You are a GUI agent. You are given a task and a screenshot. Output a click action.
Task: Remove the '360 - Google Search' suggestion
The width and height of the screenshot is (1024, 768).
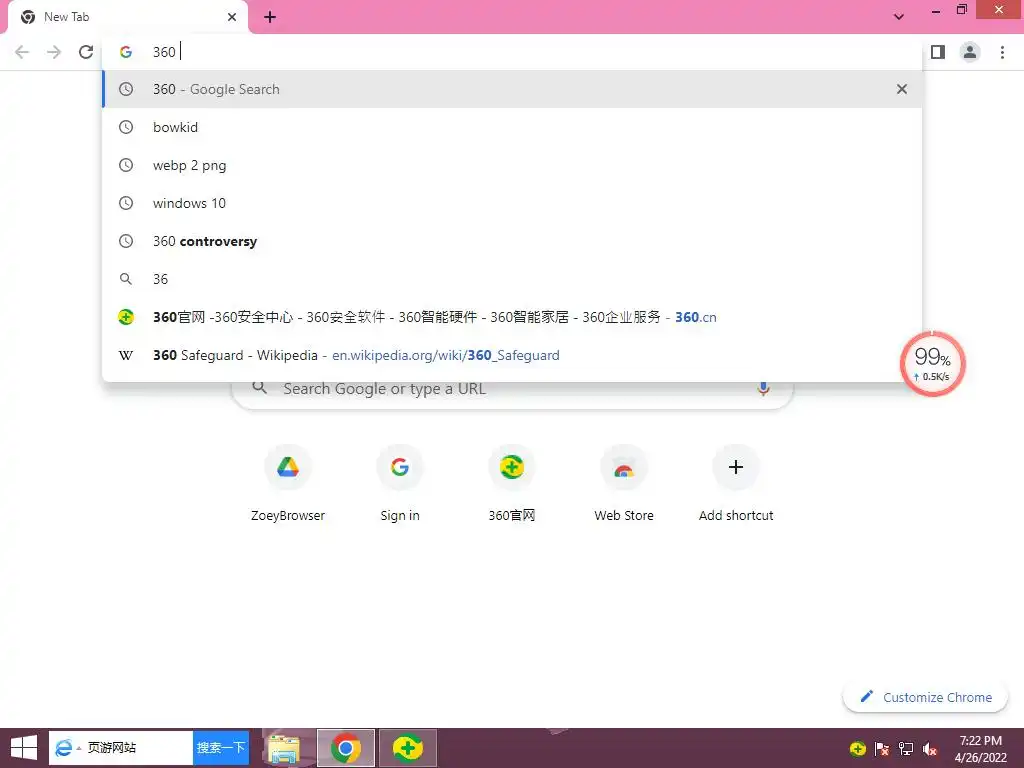pos(902,89)
